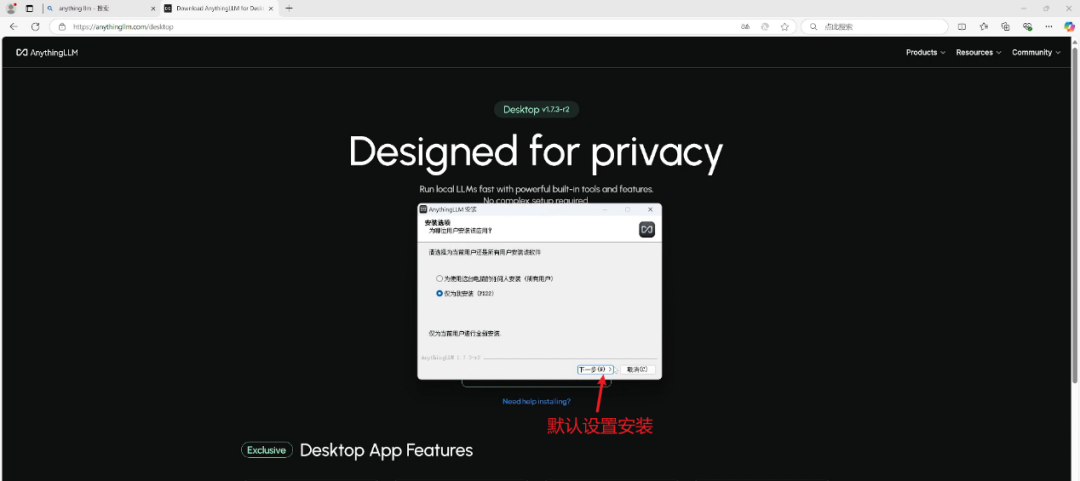Open browser essentials heart icon
The width and height of the screenshot is (1080, 481).
[x=1027, y=26]
